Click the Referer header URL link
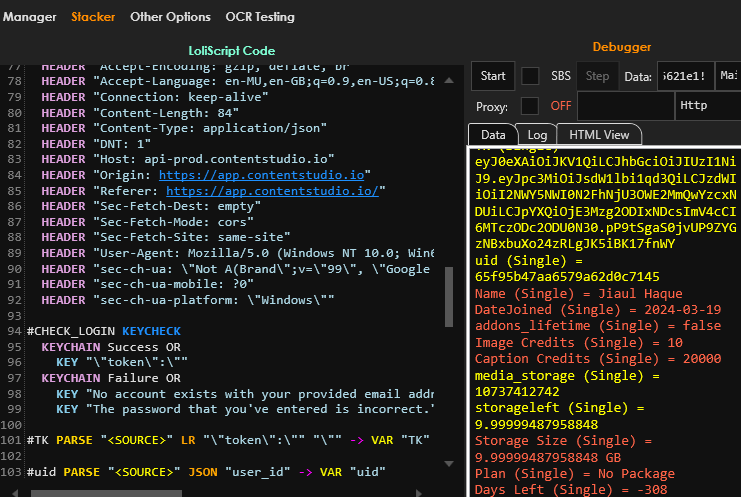The width and height of the screenshot is (741, 497). click(x=272, y=191)
